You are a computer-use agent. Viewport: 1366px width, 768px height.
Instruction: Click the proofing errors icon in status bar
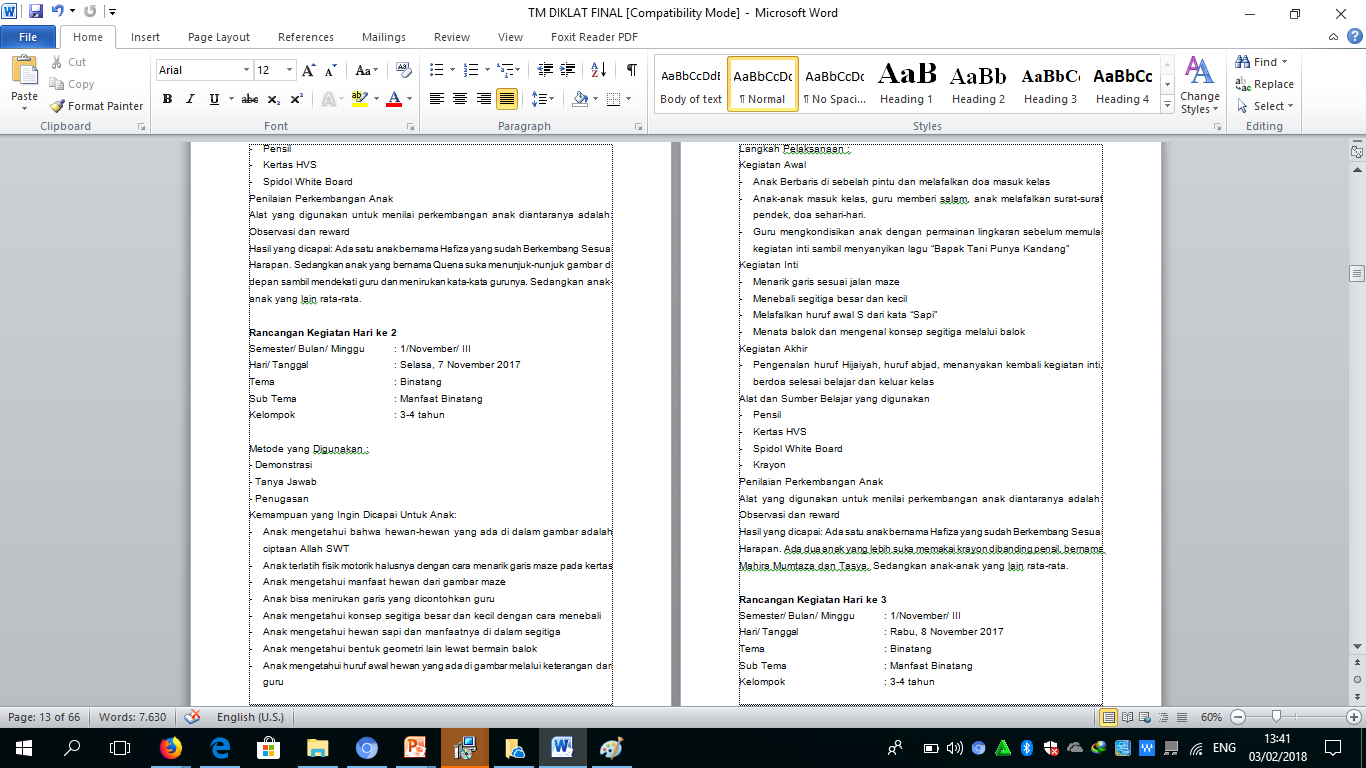click(x=192, y=717)
